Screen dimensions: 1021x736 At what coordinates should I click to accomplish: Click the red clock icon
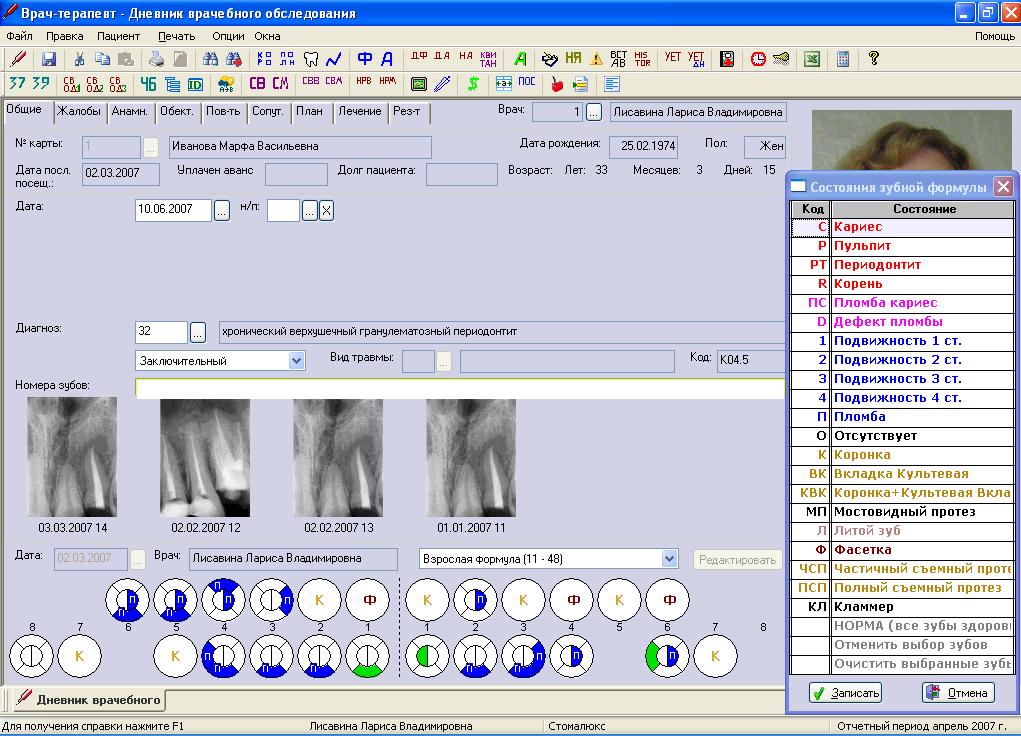(758, 59)
